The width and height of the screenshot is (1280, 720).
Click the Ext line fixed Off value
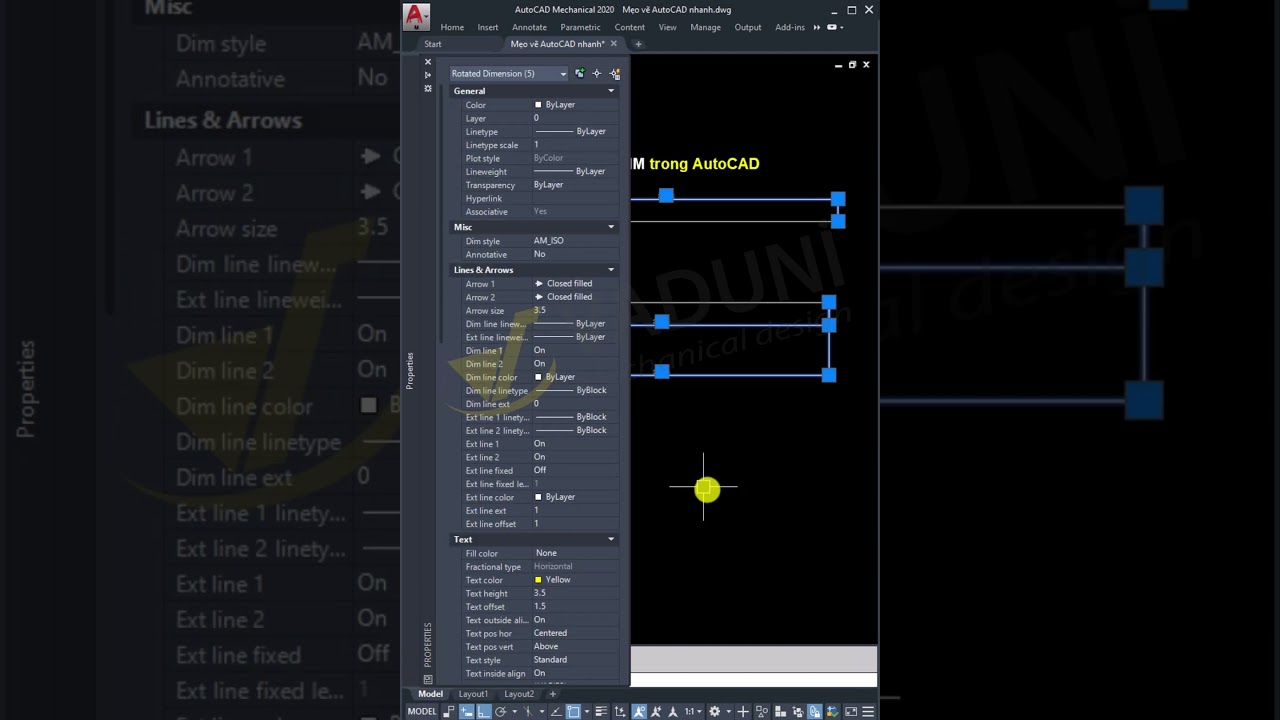[576, 470]
